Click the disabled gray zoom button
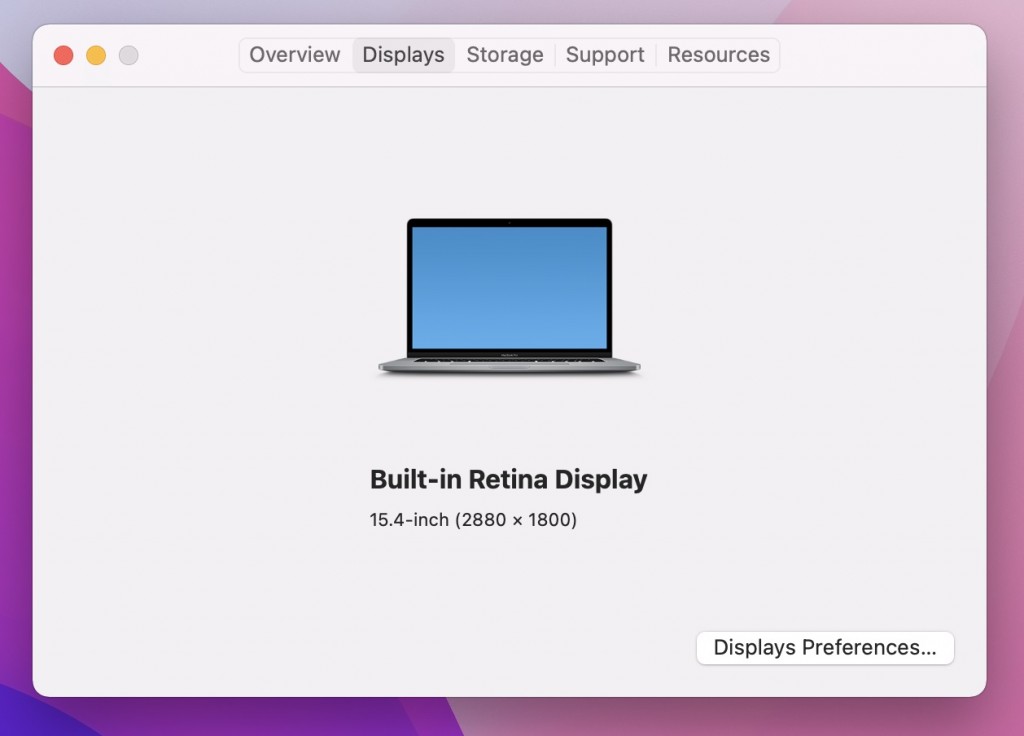 (129, 56)
